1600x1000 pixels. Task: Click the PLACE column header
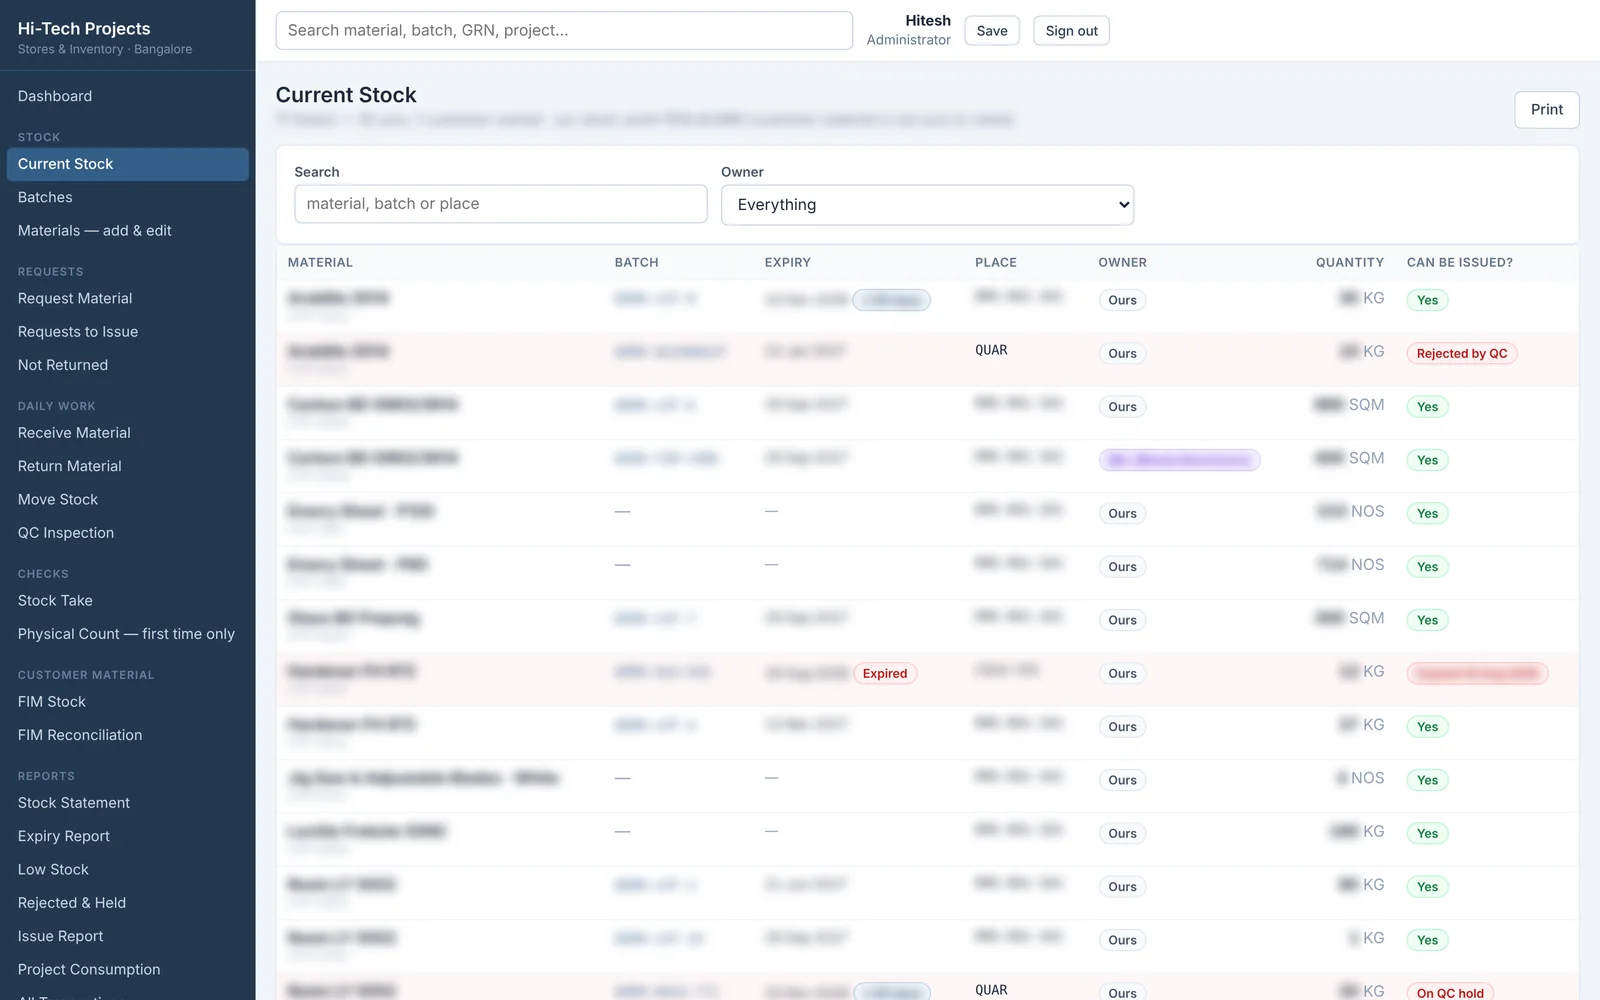[x=996, y=263]
